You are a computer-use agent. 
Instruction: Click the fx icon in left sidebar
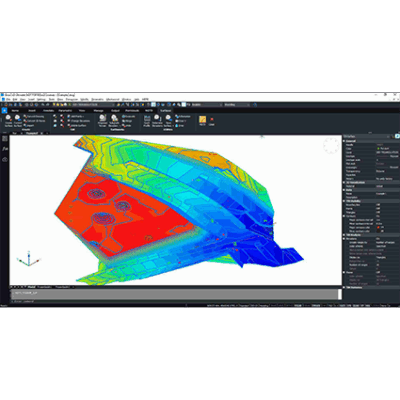5,149
